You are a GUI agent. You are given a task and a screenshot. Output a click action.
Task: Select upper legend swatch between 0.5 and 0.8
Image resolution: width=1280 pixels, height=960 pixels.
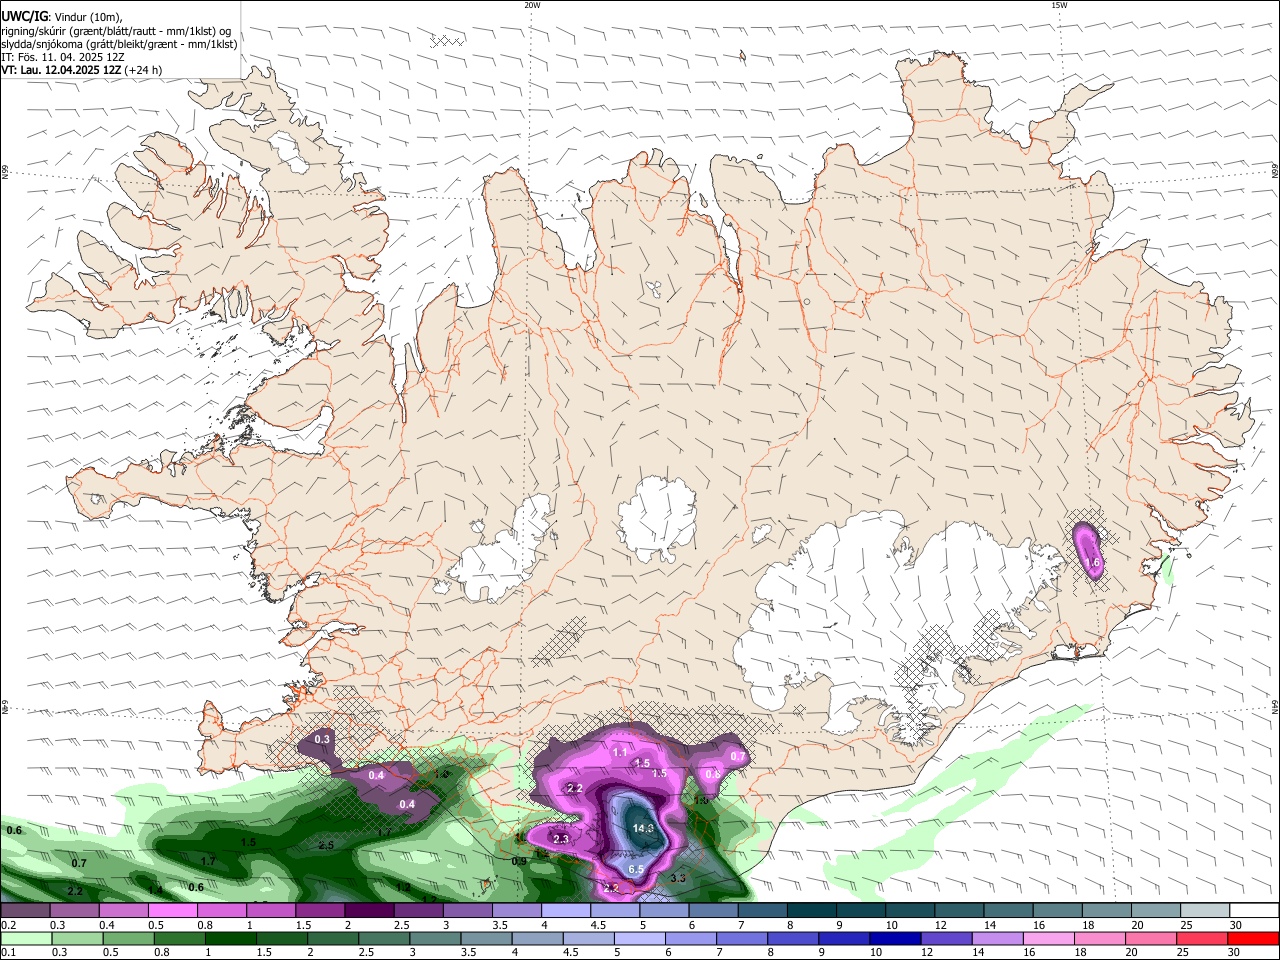pos(172,911)
